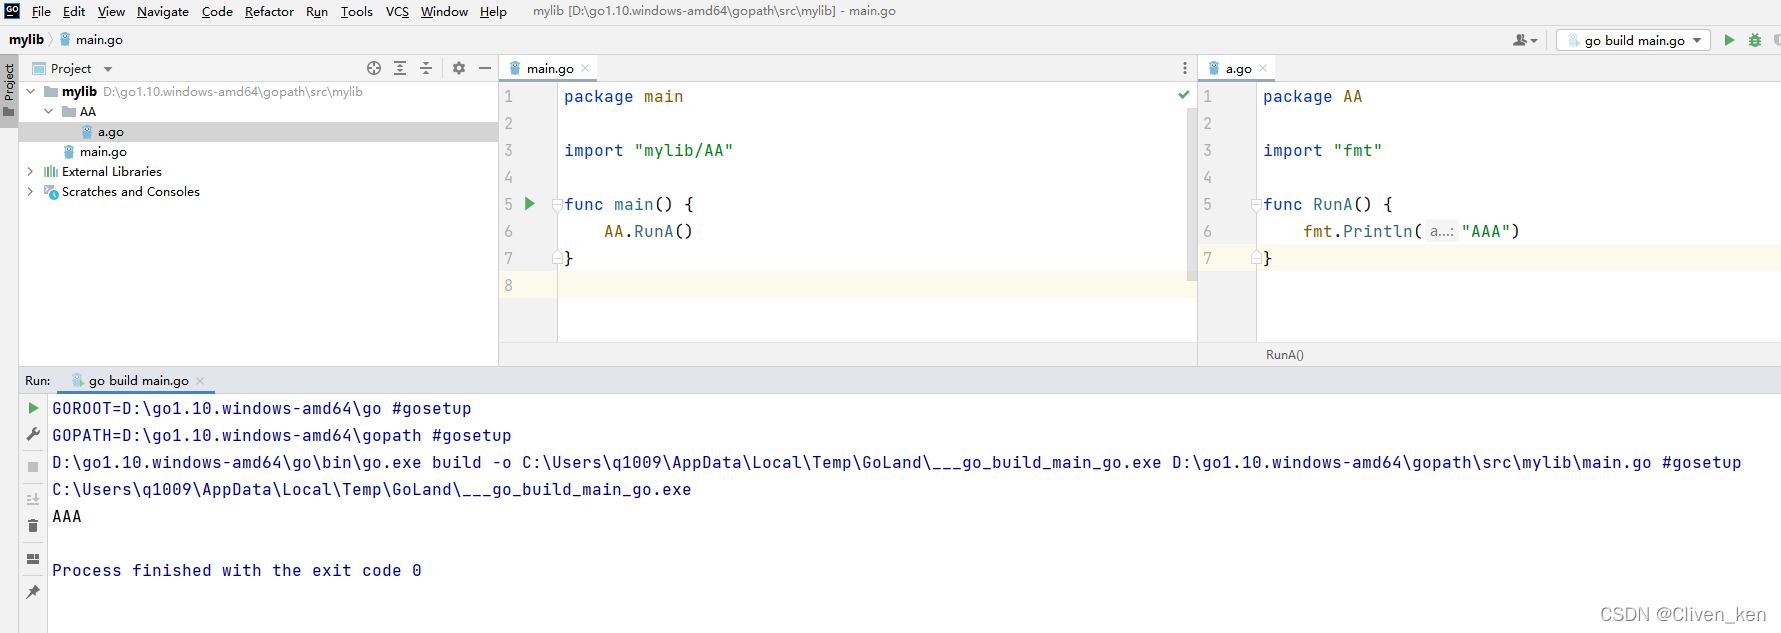Open the go build main.go configuration dropdown
Image resolution: width=1781 pixels, height=633 pixels.
point(1634,40)
